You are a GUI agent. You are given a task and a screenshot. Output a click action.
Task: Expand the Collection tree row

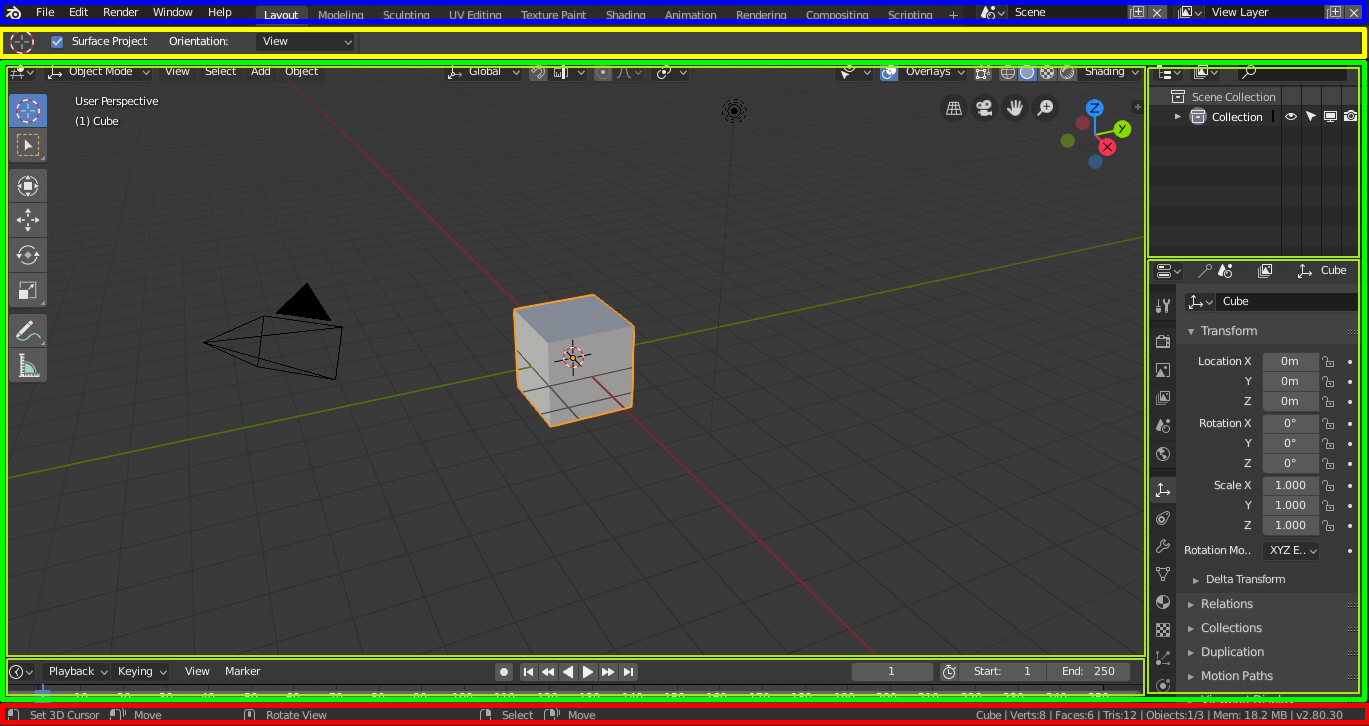[1177, 117]
